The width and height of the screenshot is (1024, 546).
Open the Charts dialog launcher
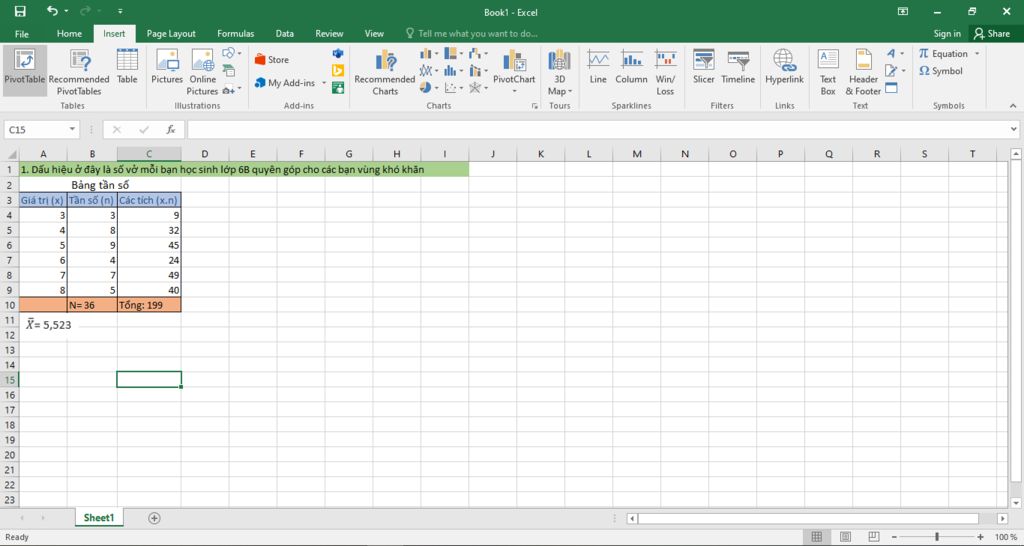535,105
